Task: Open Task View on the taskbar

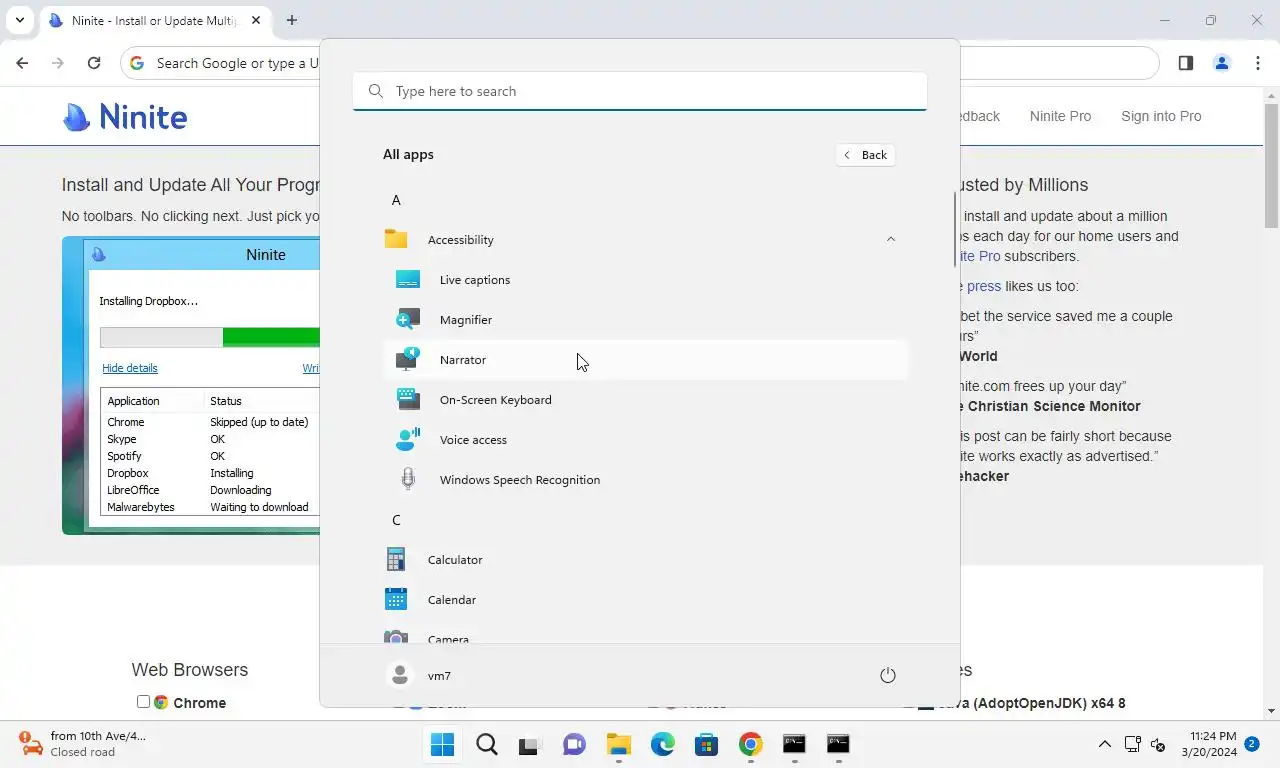Action: coord(529,744)
